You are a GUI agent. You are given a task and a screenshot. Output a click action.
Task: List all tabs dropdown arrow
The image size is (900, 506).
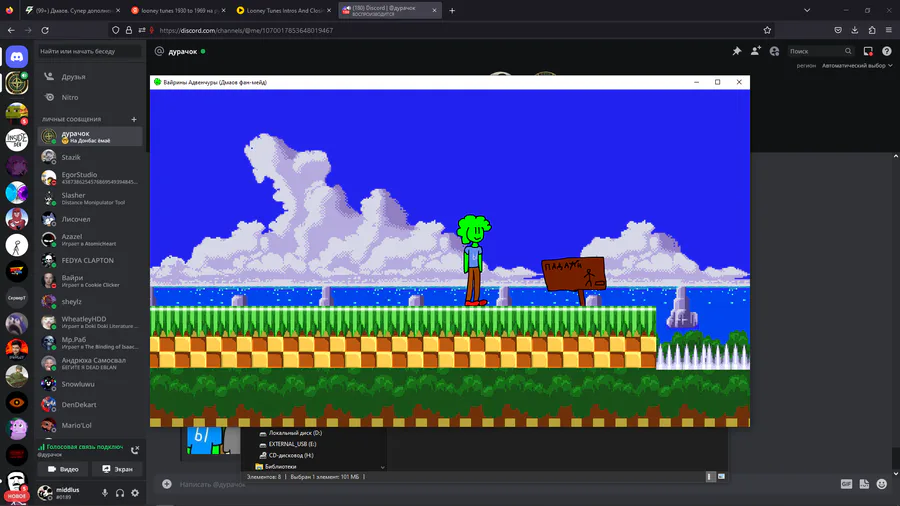pyautogui.click(x=807, y=10)
